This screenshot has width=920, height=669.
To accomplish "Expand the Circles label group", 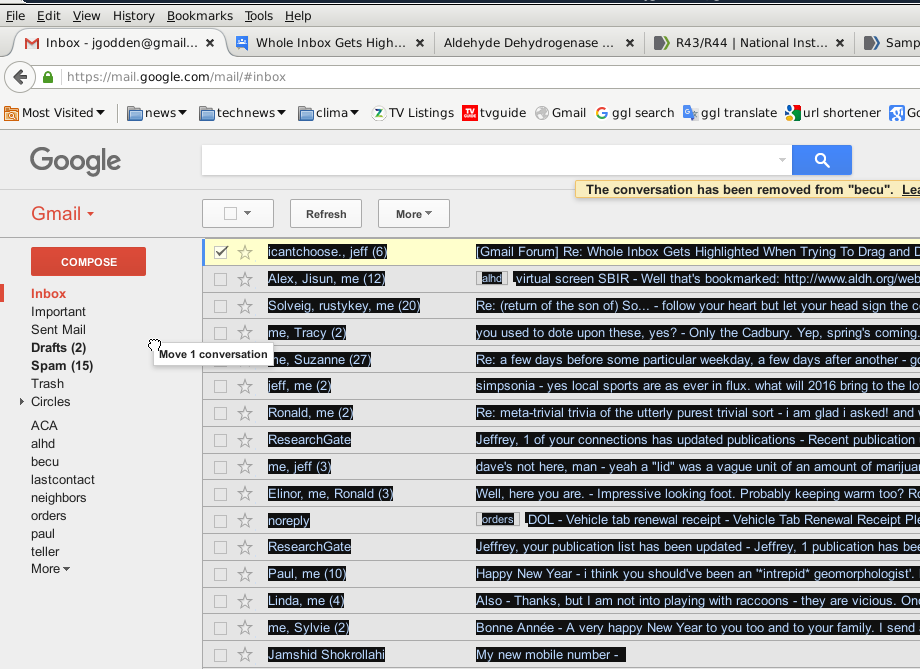I will [x=22, y=401].
